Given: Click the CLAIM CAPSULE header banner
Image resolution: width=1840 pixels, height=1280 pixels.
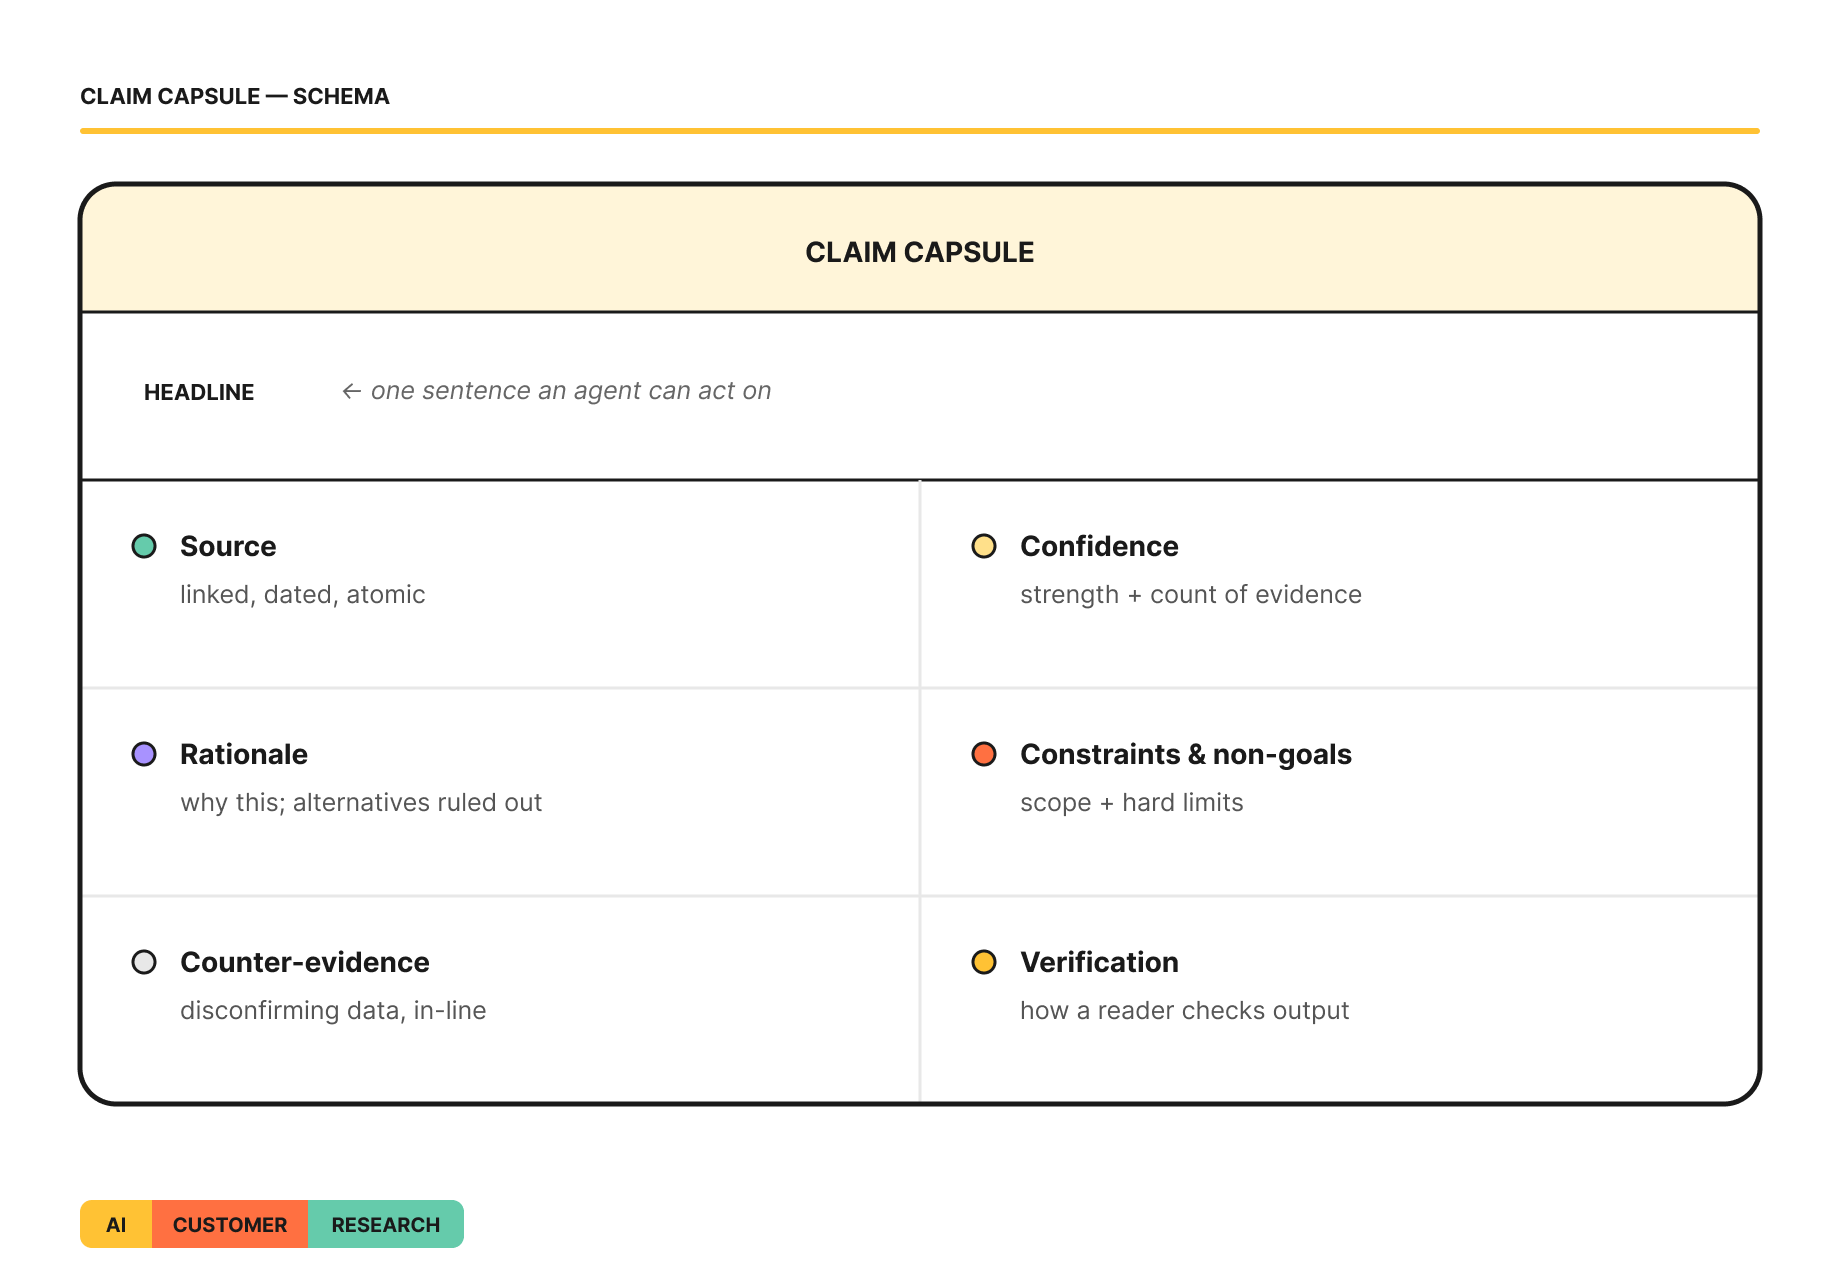Looking at the screenshot, I should click(x=920, y=249).
